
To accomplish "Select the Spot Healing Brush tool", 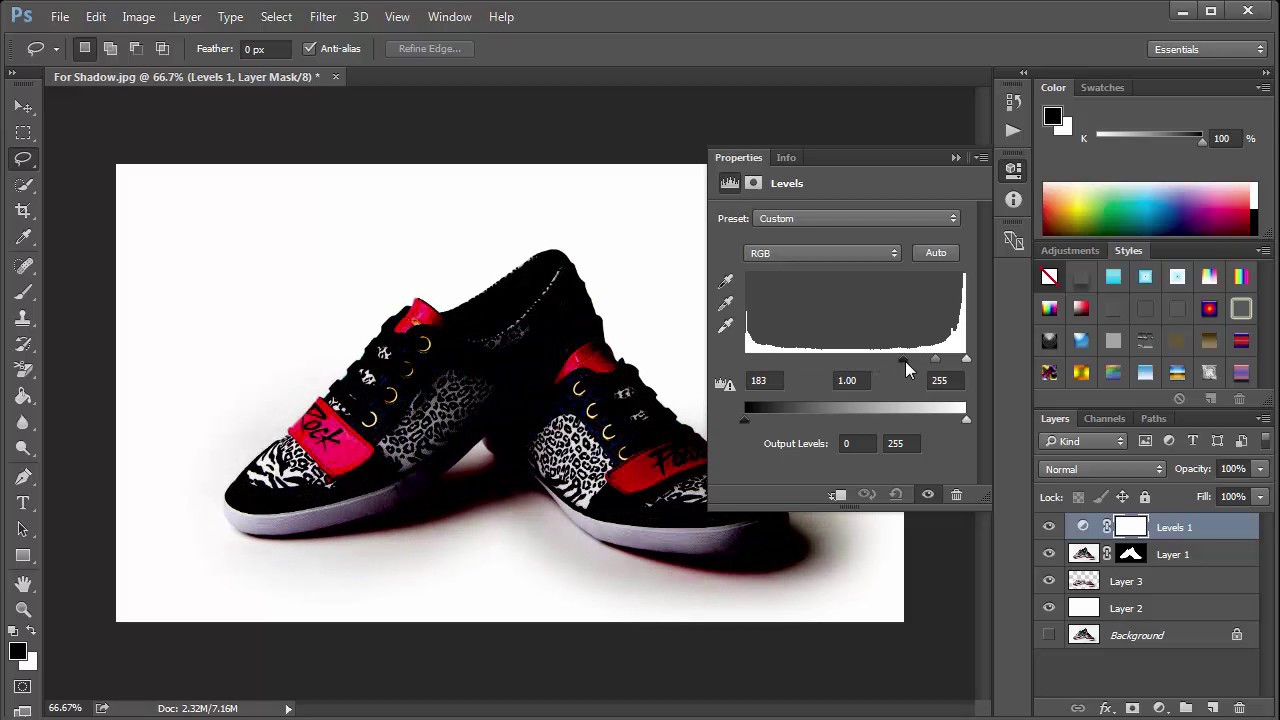I will tap(23, 266).
